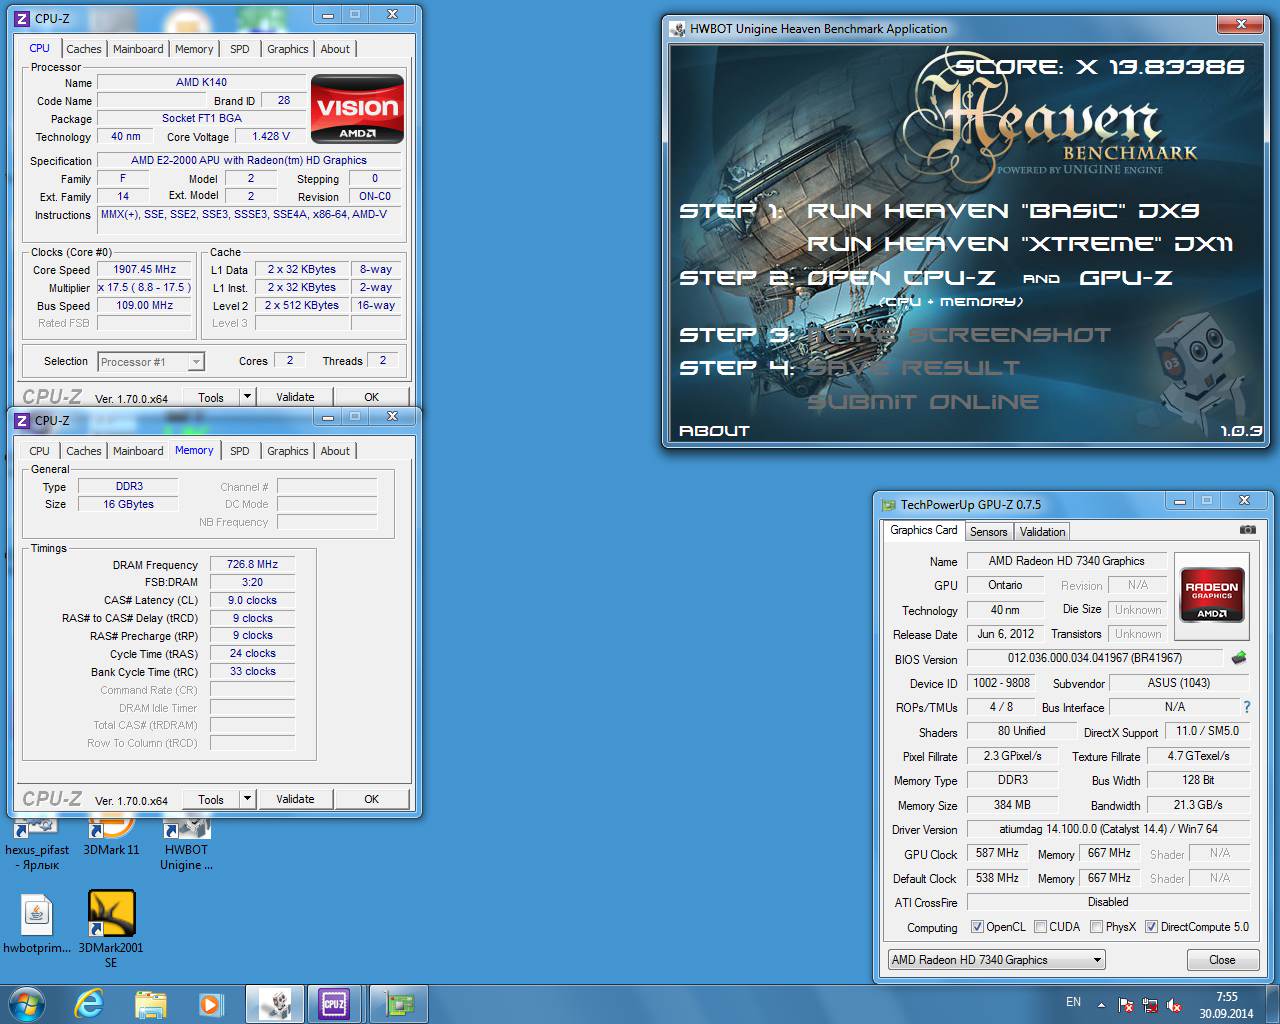Image resolution: width=1280 pixels, height=1024 pixels.
Task: Click the "16 GBytes" memory size value
Action: tap(129, 504)
